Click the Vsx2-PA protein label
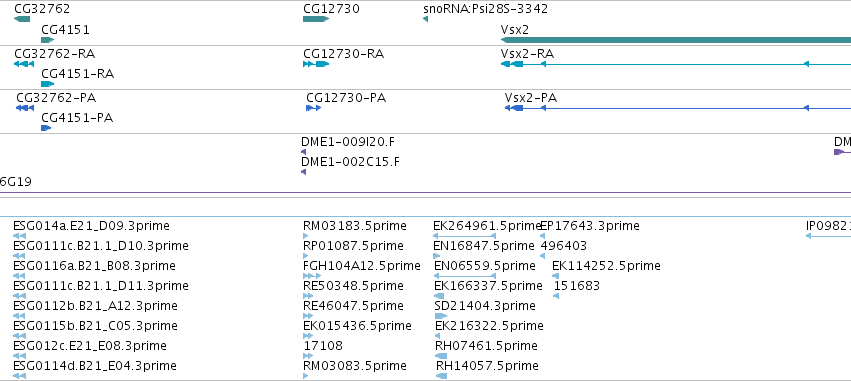851x381 pixels. (531, 98)
